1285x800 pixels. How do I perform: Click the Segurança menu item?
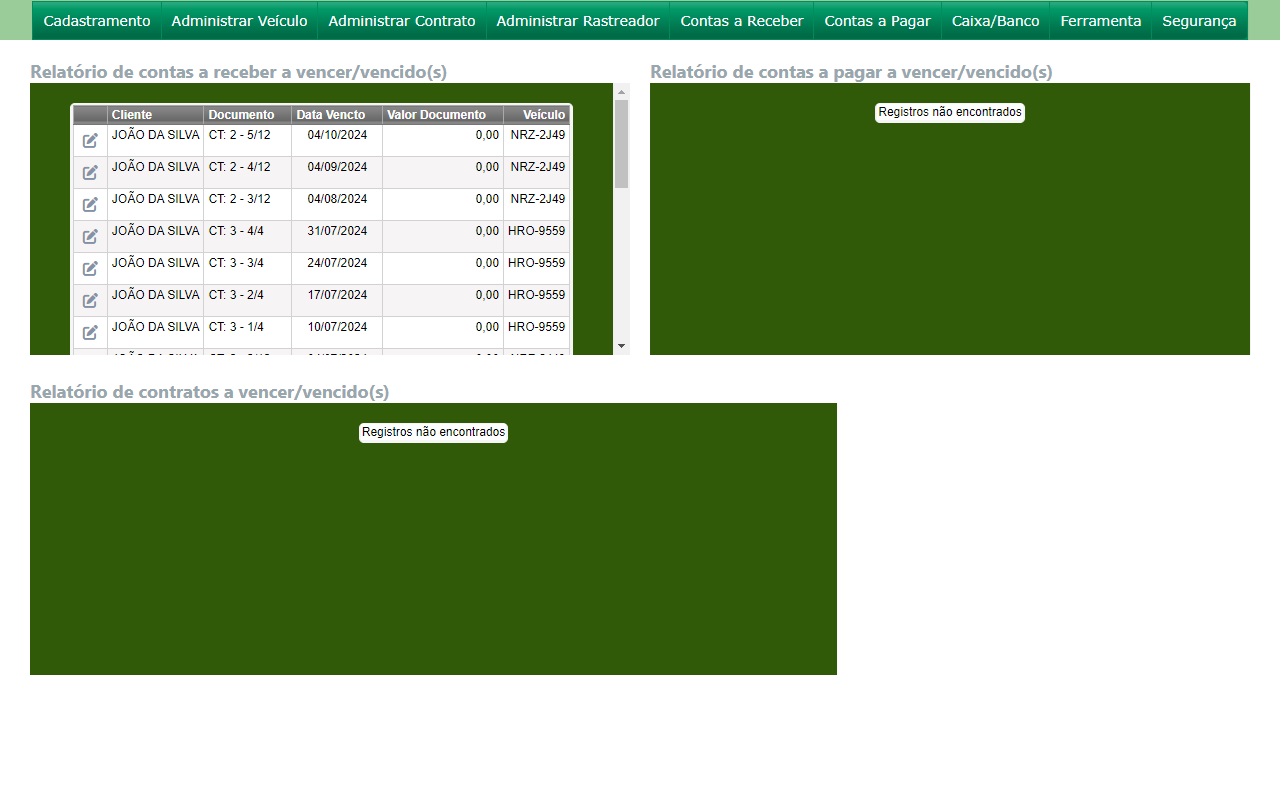[1199, 21]
